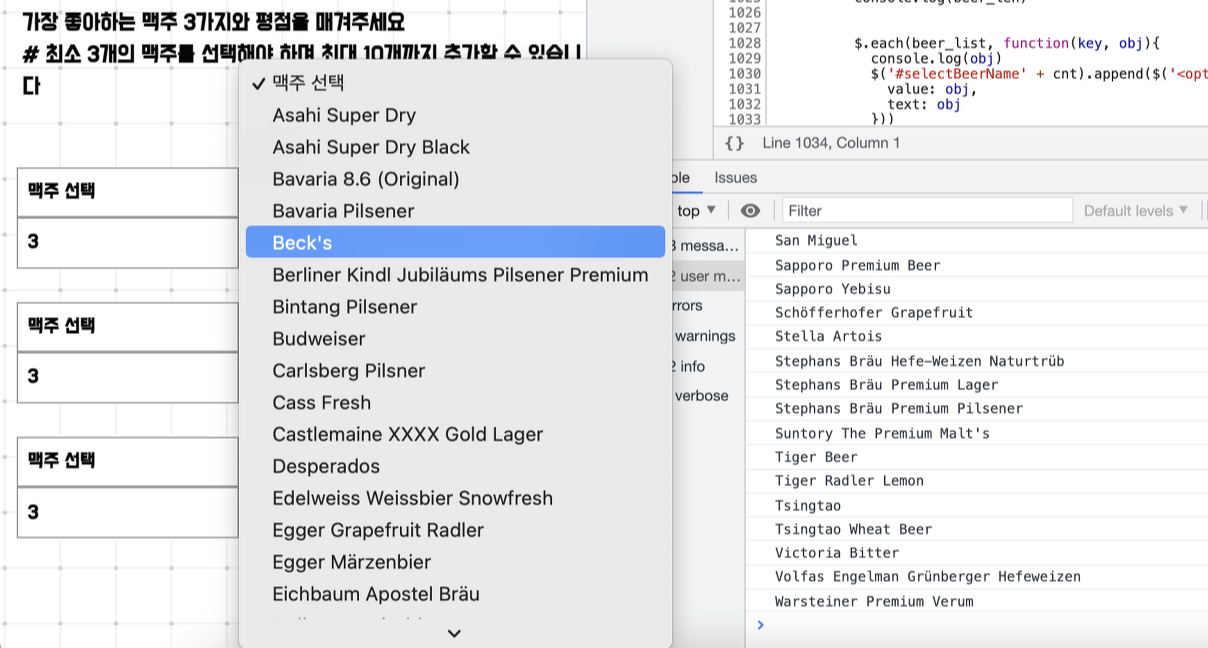Open the second 맥주 선택 select box
1208x648 pixels.
coord(128,326)
